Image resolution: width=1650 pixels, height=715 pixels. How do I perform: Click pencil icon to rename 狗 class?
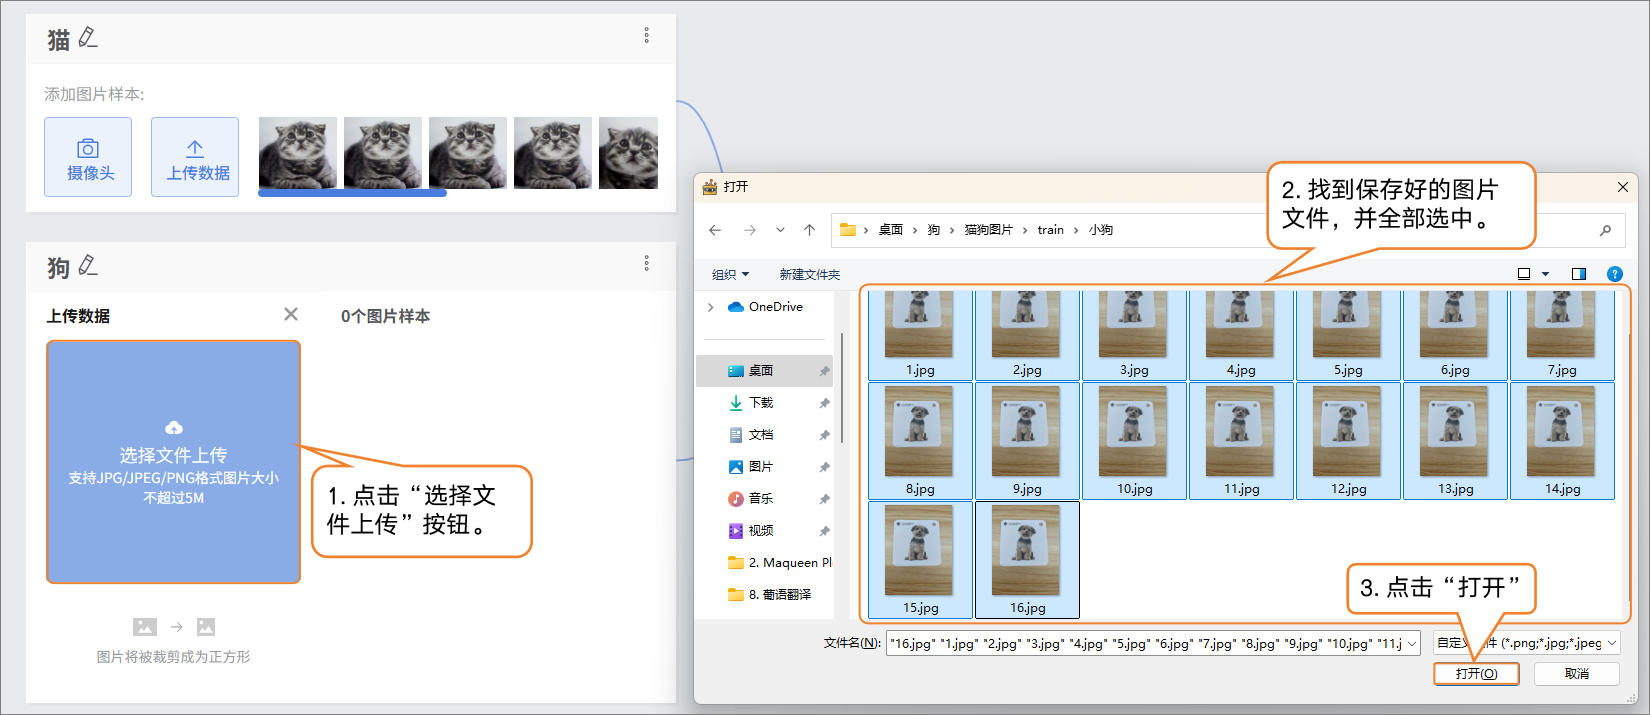coord(88,265)
